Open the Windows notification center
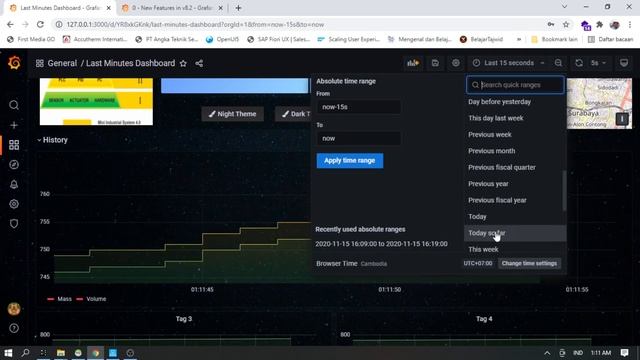The image size is (640, 360). tap(624, 353)
